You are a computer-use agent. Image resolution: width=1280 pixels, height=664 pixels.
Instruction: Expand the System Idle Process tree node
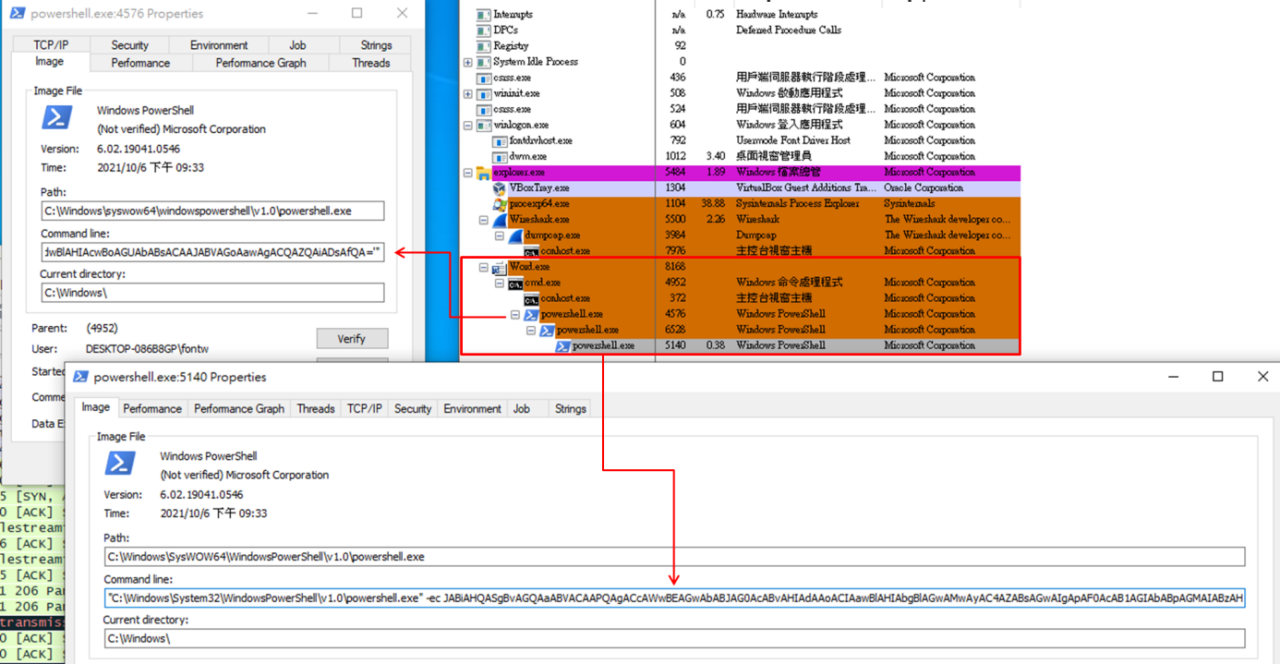pos(468,62)
